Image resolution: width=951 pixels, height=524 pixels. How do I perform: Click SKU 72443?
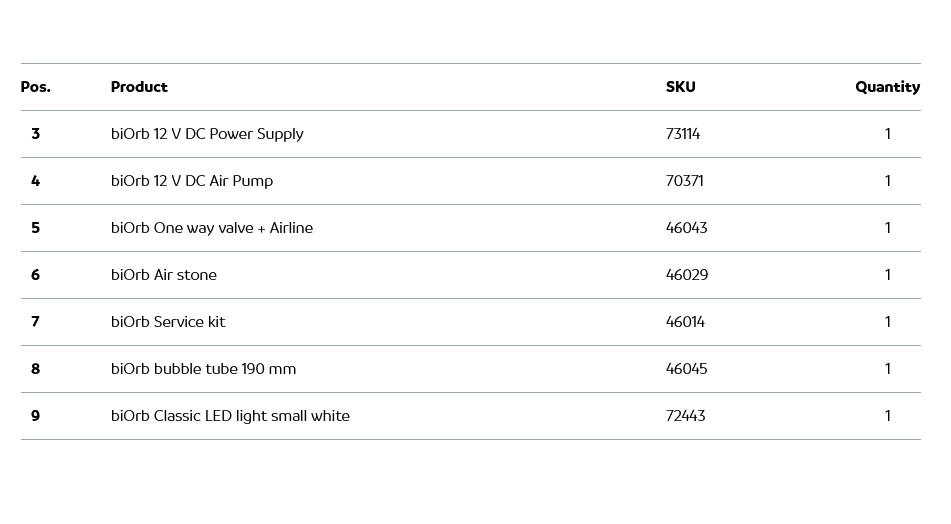pos(685,416)
